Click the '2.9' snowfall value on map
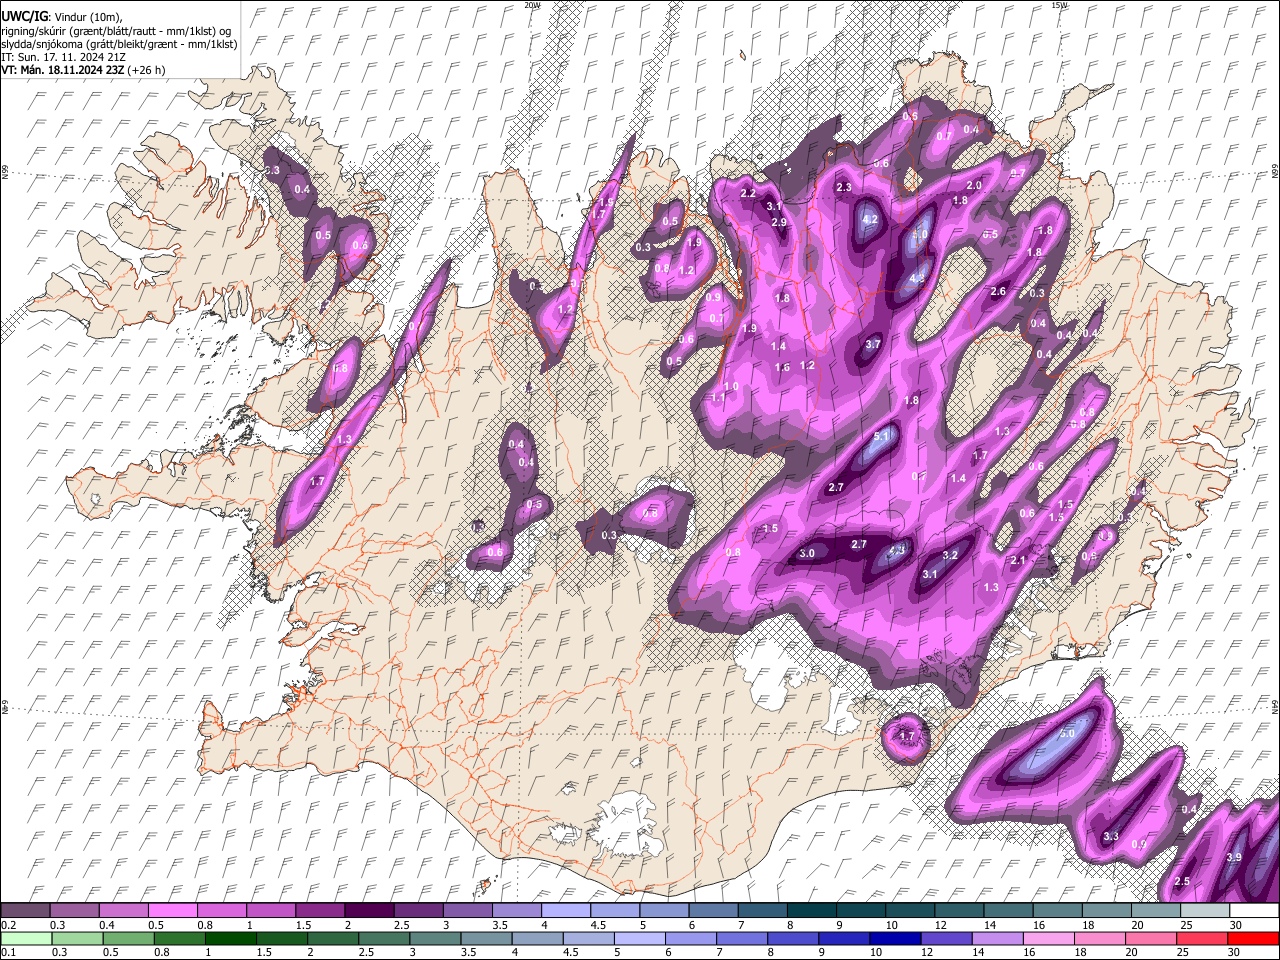 click(778, 222)
